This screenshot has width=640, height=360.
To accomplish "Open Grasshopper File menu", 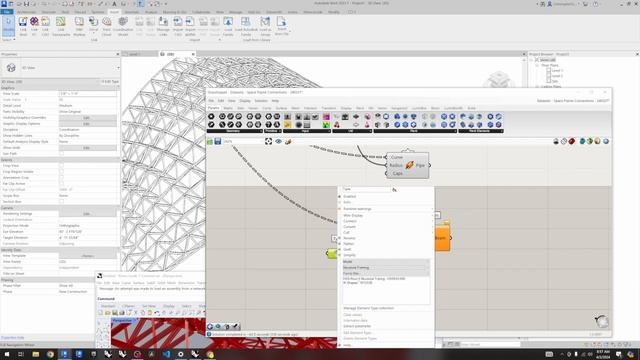I will tap(211, 101).
